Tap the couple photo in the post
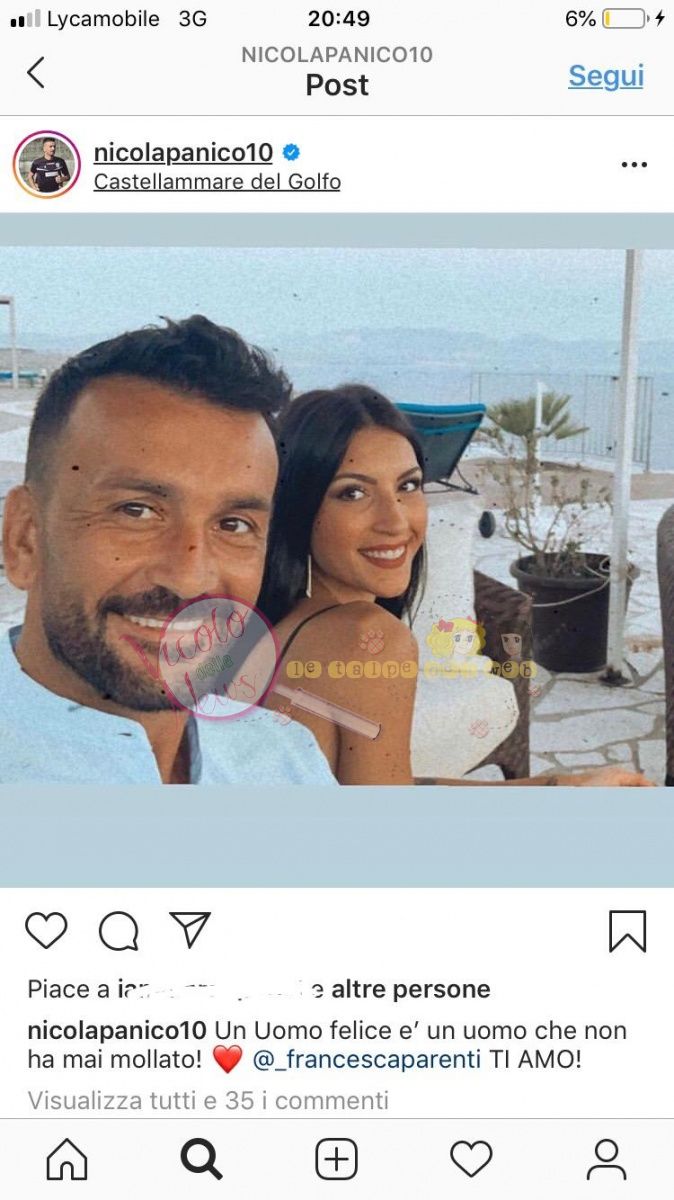 tap(337, 516)
